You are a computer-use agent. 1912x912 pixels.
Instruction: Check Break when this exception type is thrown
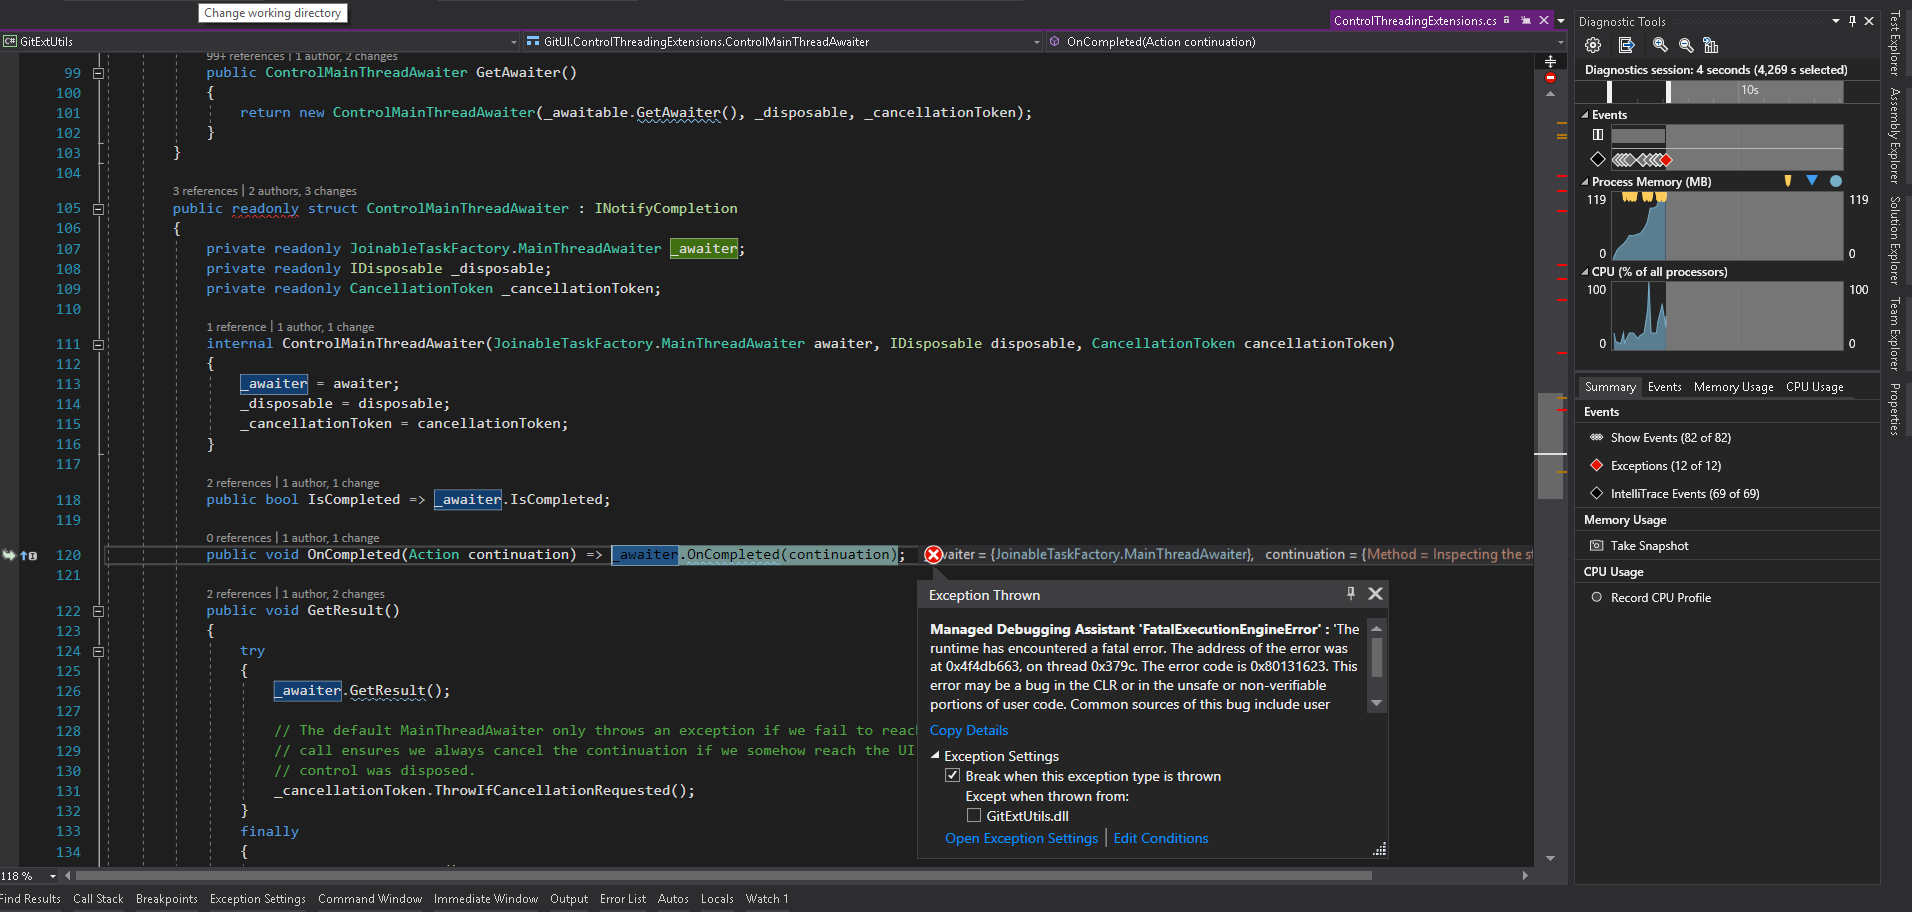[953, 775]
